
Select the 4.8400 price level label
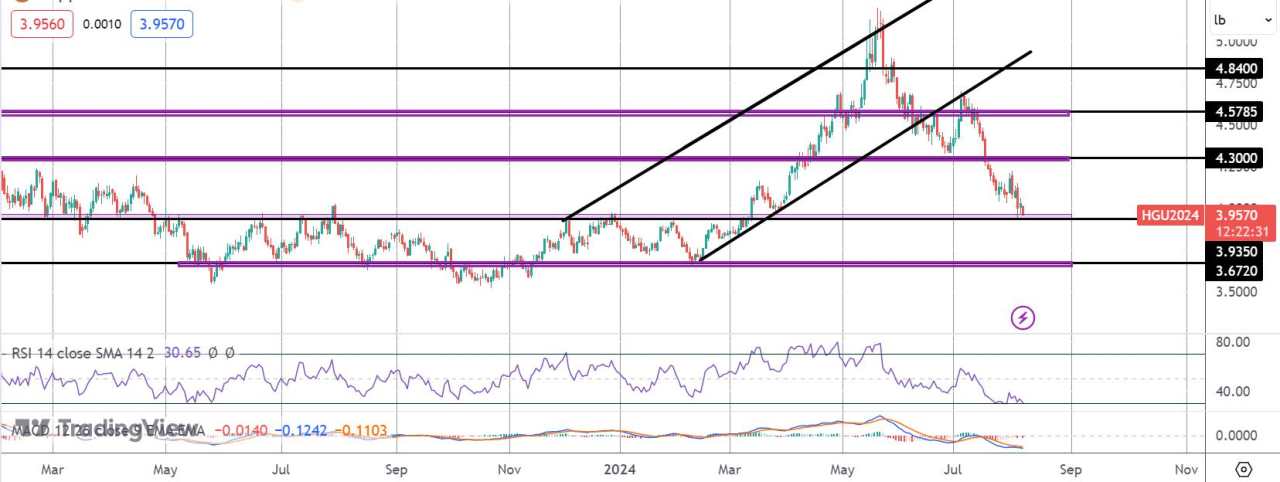1232,69
